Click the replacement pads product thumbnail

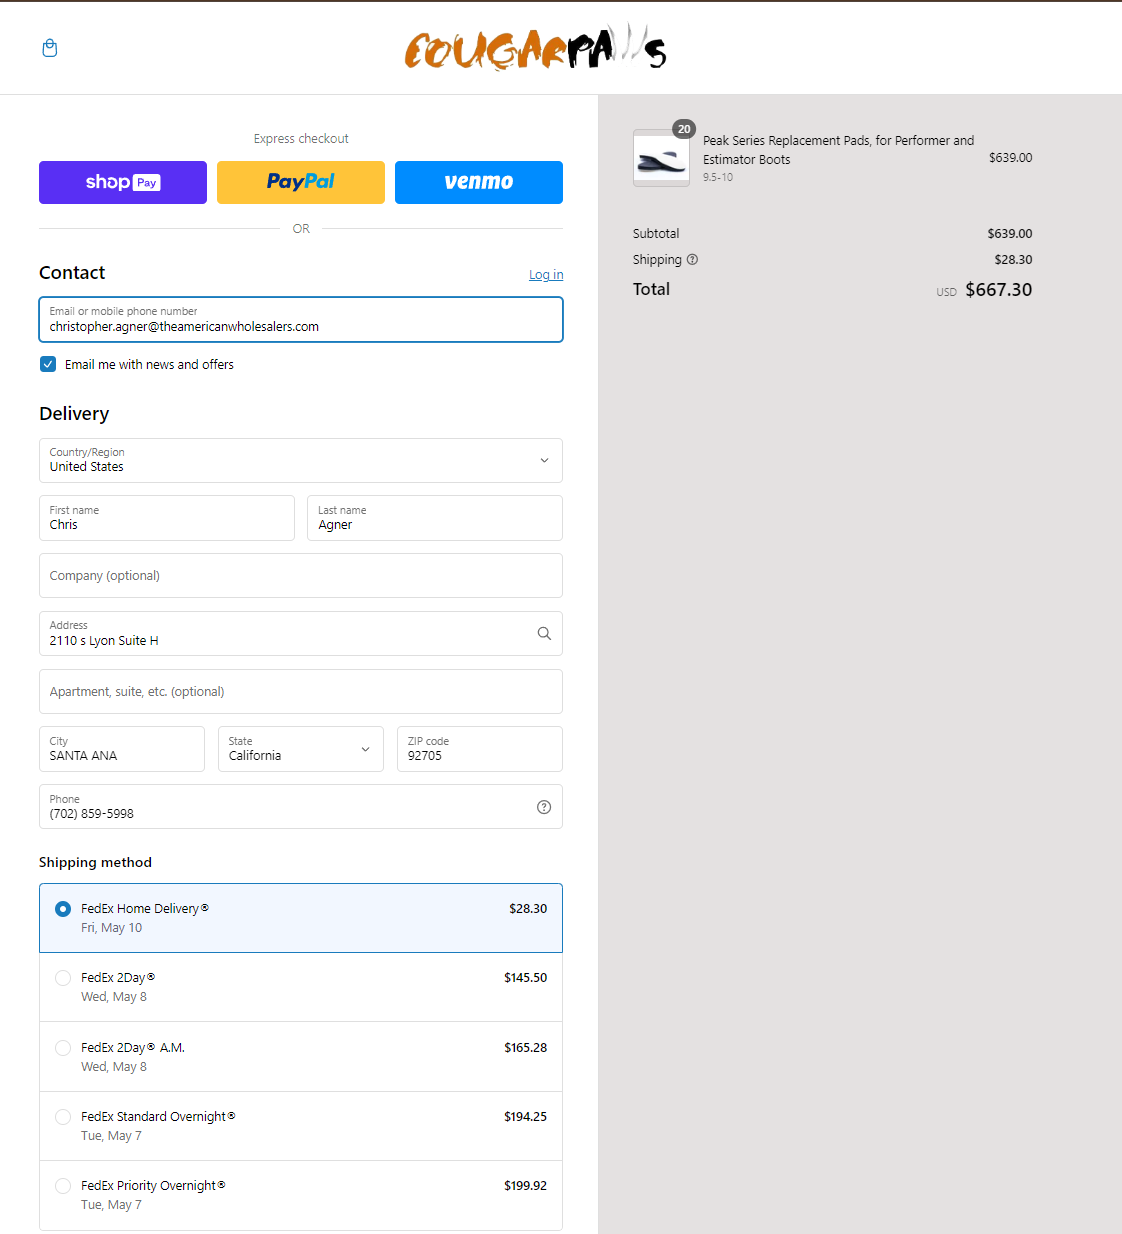coord(661,158)
